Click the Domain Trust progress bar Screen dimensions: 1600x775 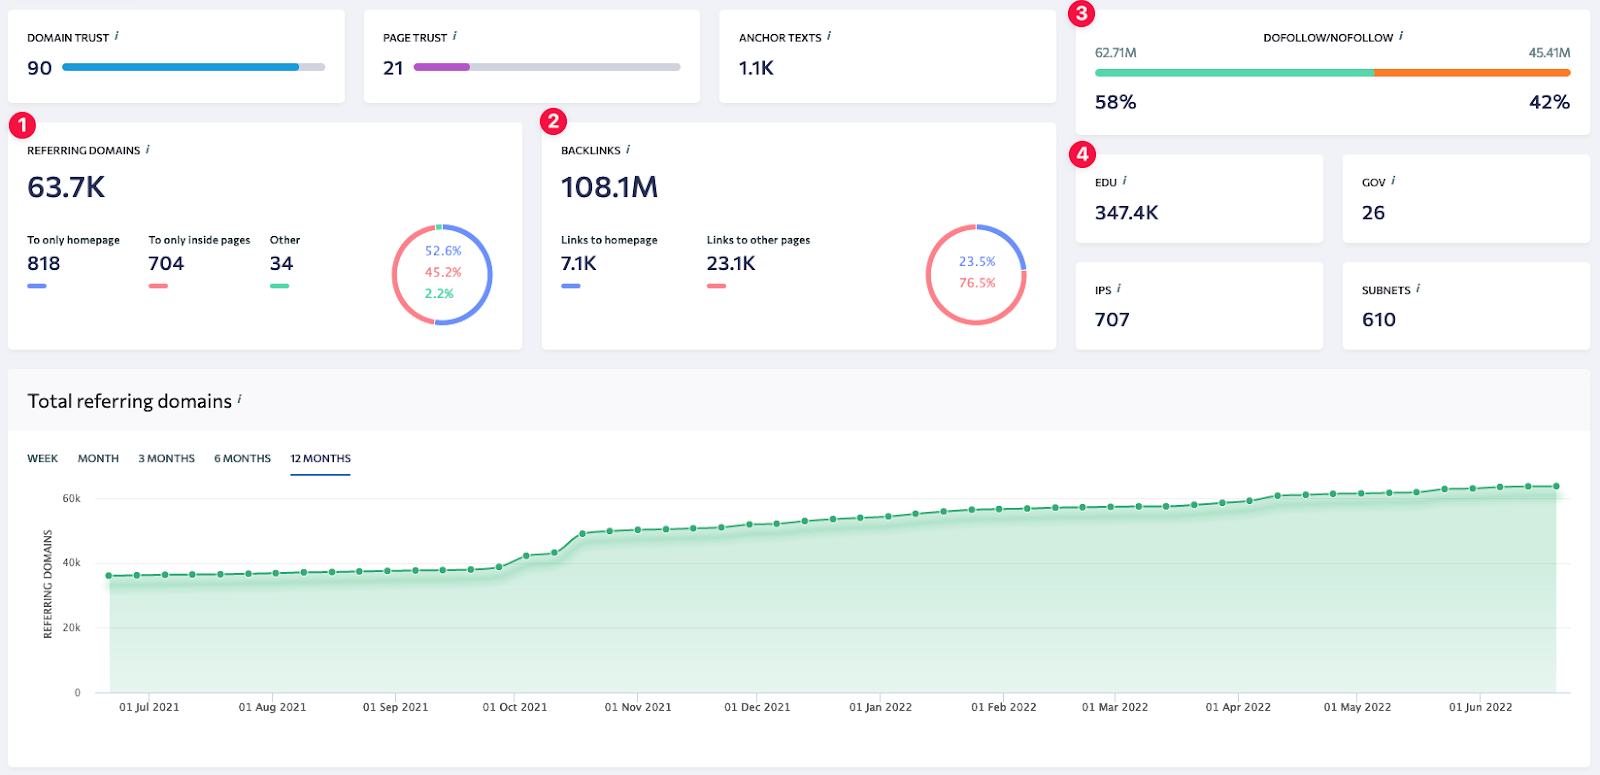(x=193, y=67)
